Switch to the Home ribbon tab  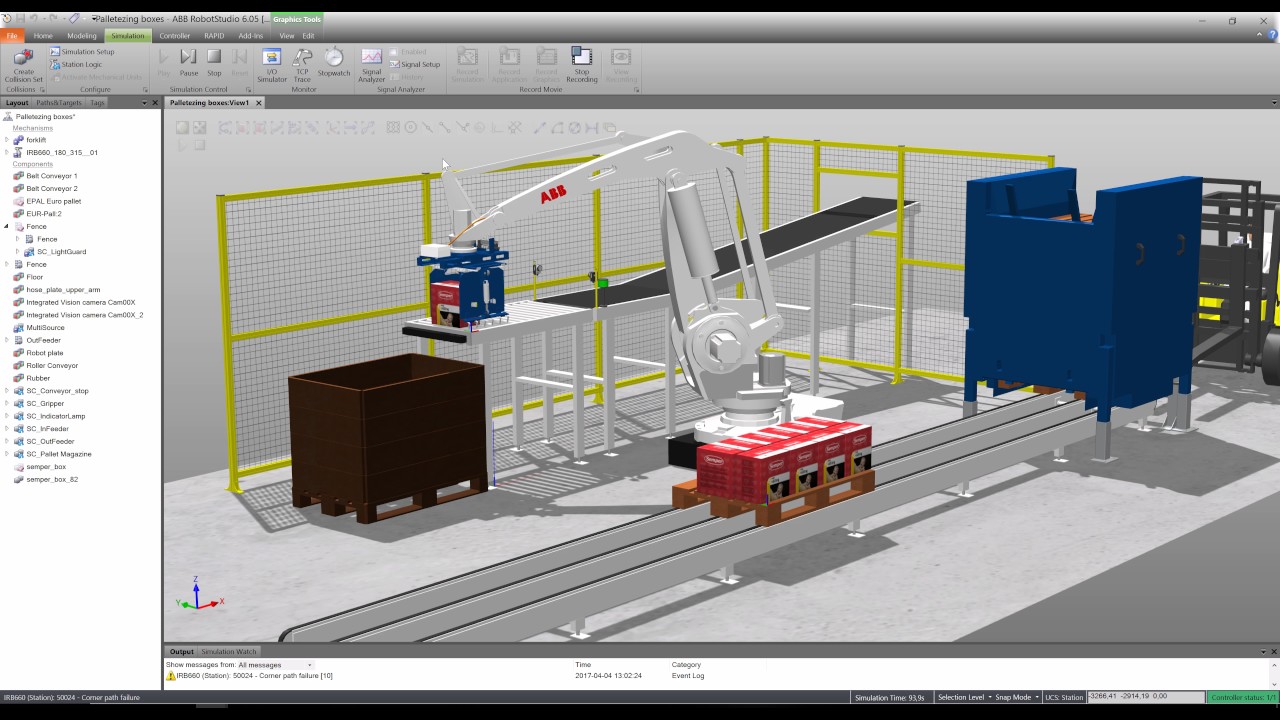click(43, 36)
